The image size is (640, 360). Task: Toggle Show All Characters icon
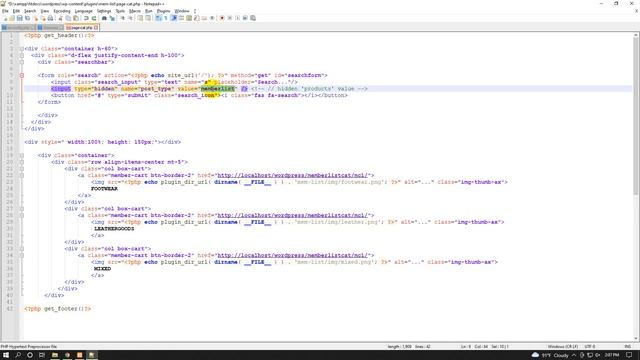point(165,18)
